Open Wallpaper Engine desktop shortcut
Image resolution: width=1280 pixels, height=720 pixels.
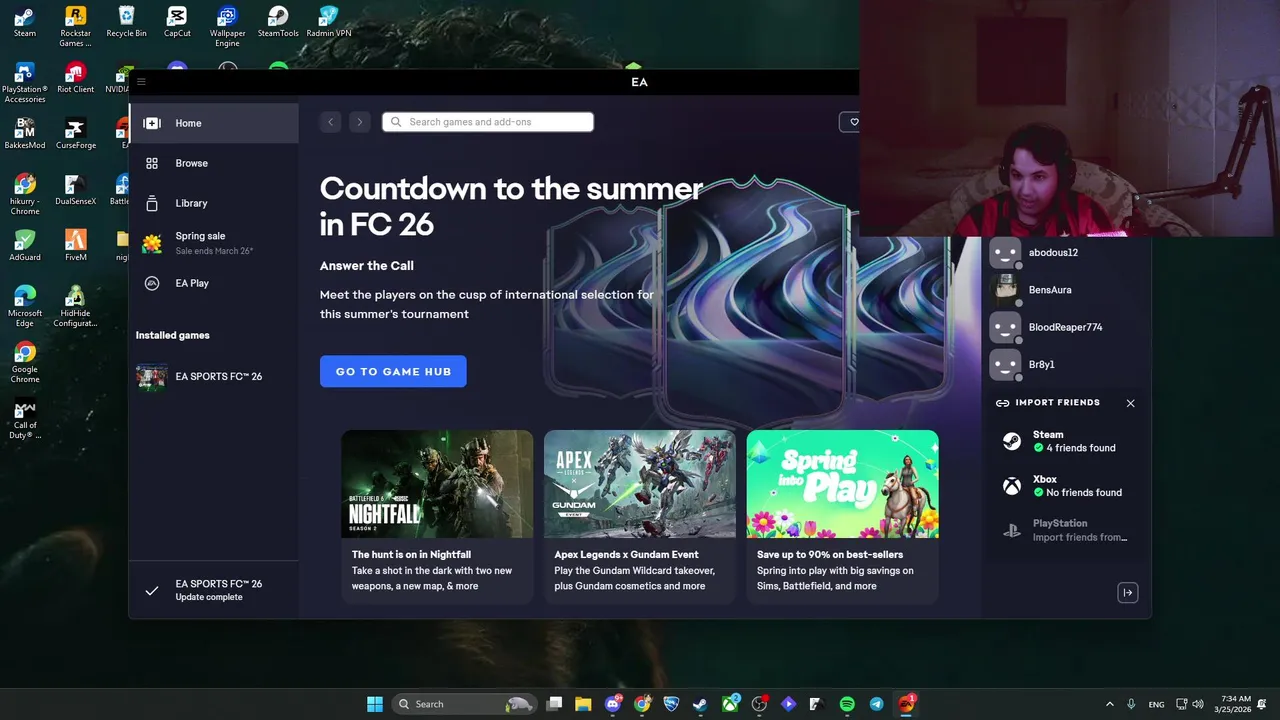227,26
